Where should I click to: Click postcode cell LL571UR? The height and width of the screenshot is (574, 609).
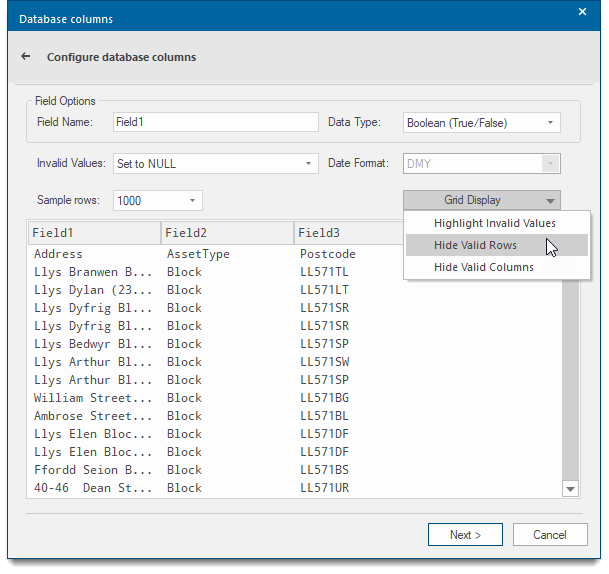pyautogui.click(x=324, y=488)
